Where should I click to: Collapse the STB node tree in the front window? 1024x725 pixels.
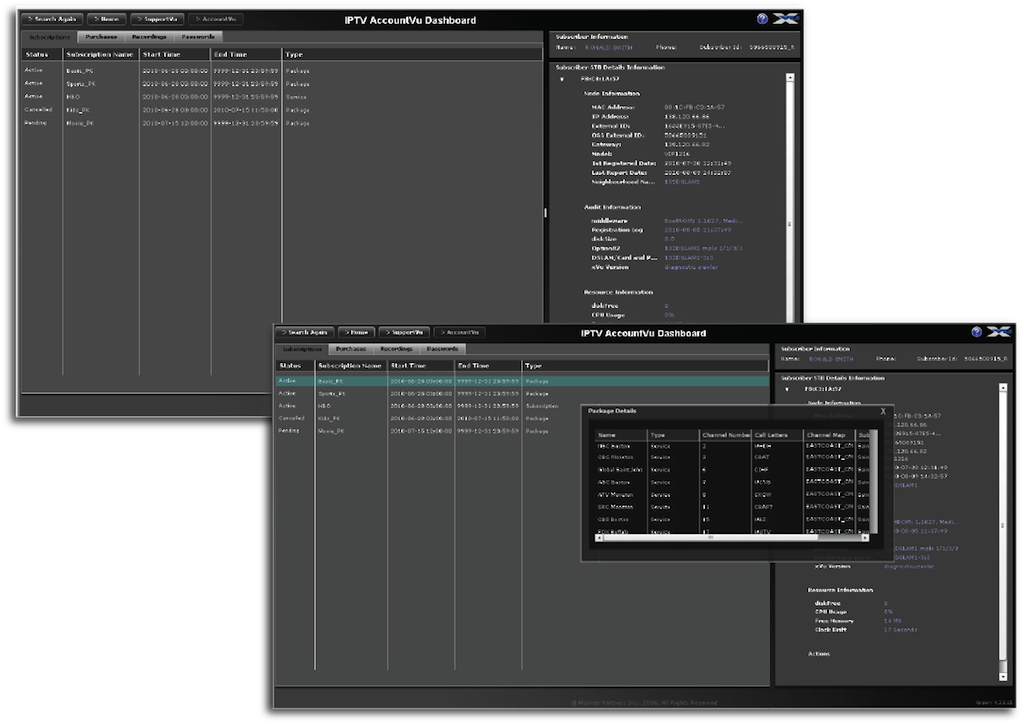click(x=786, y=390)
